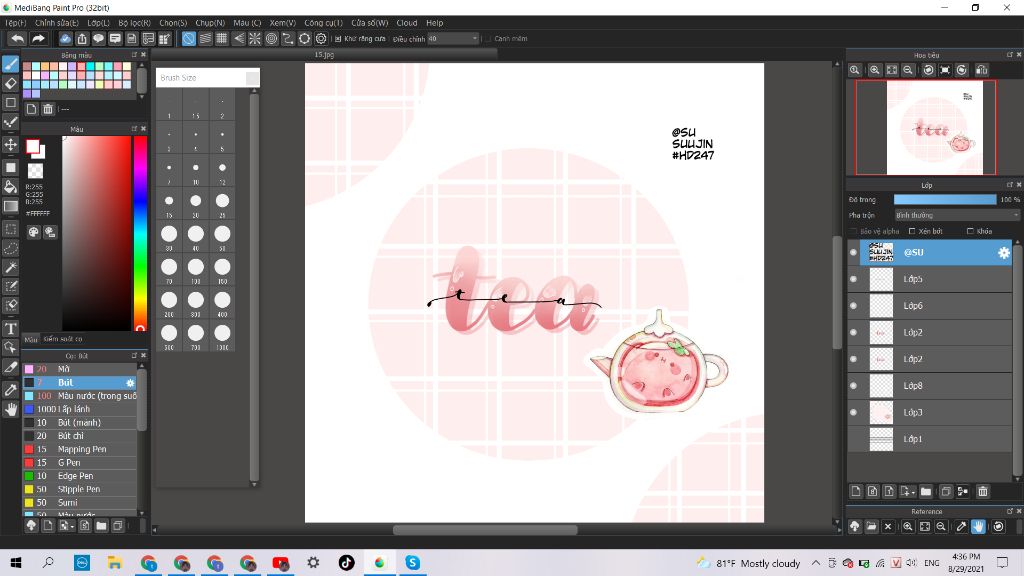Click the Redo arrow
Image resolution: width=1024 pixels, height=576 pixels.
click(38, 39)
